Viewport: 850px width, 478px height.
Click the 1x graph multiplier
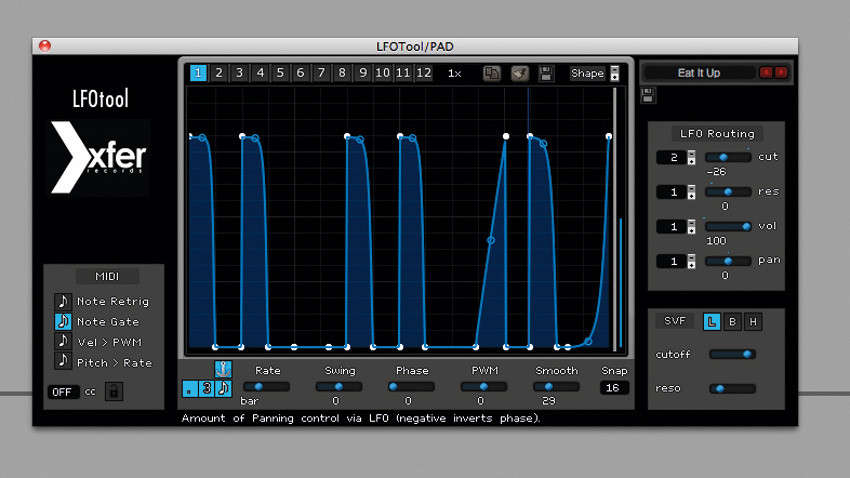tap(454, 73)
